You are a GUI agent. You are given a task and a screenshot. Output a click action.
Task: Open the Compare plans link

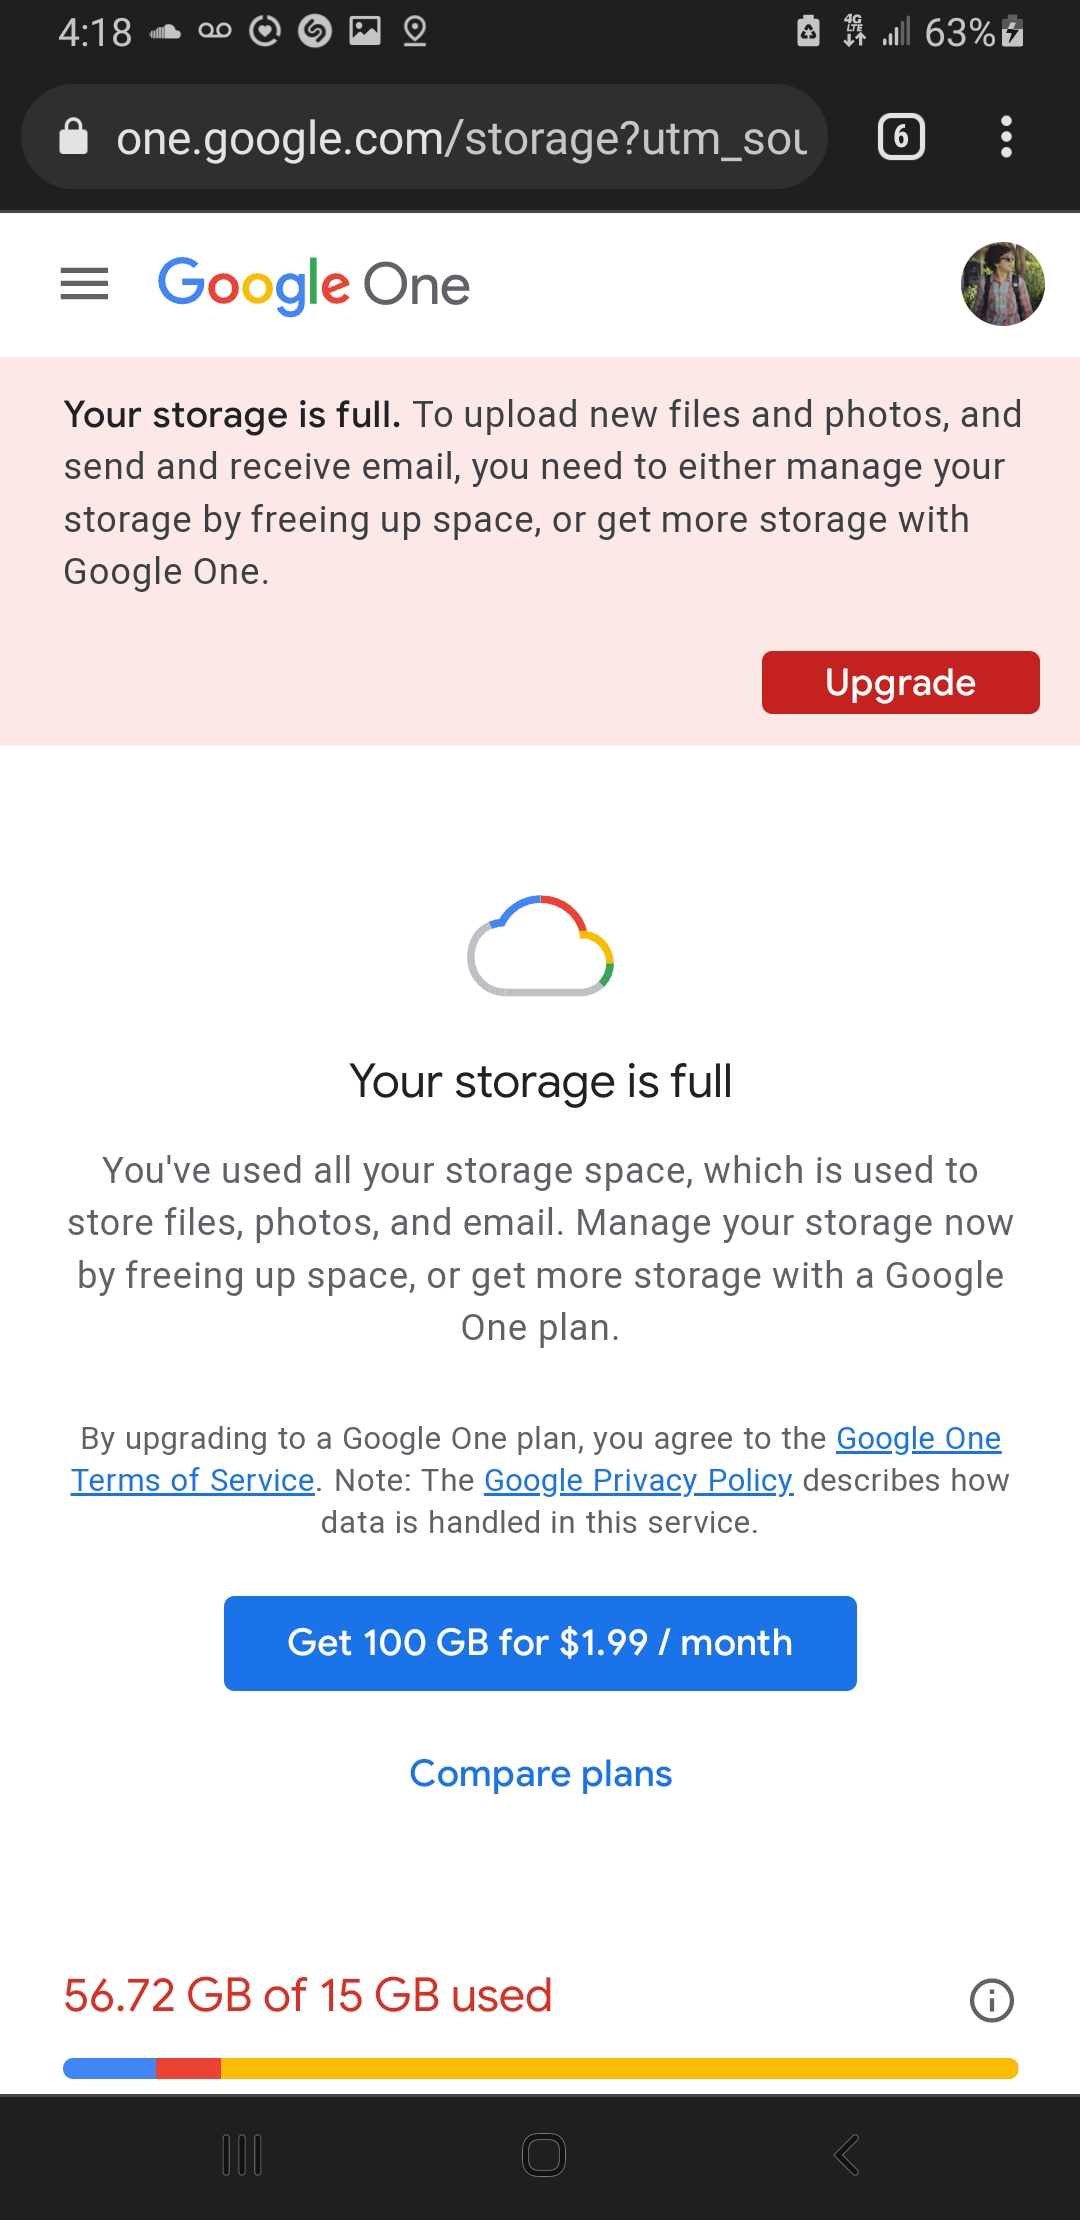539,1773
